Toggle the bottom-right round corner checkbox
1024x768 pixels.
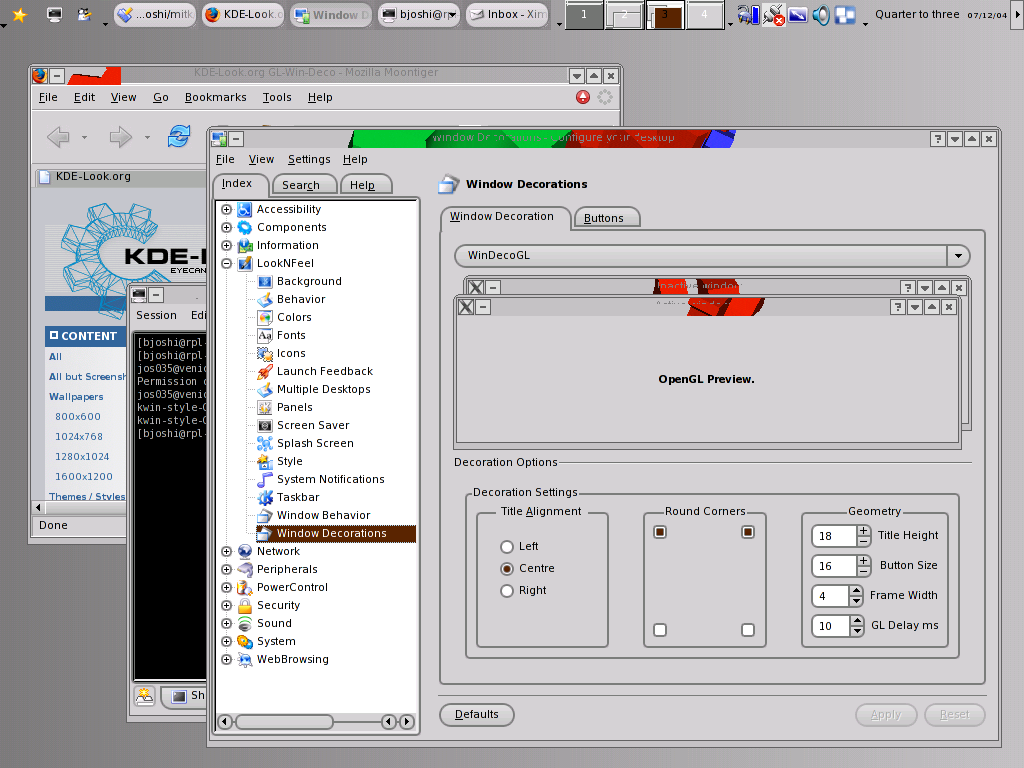pos(748,630)
